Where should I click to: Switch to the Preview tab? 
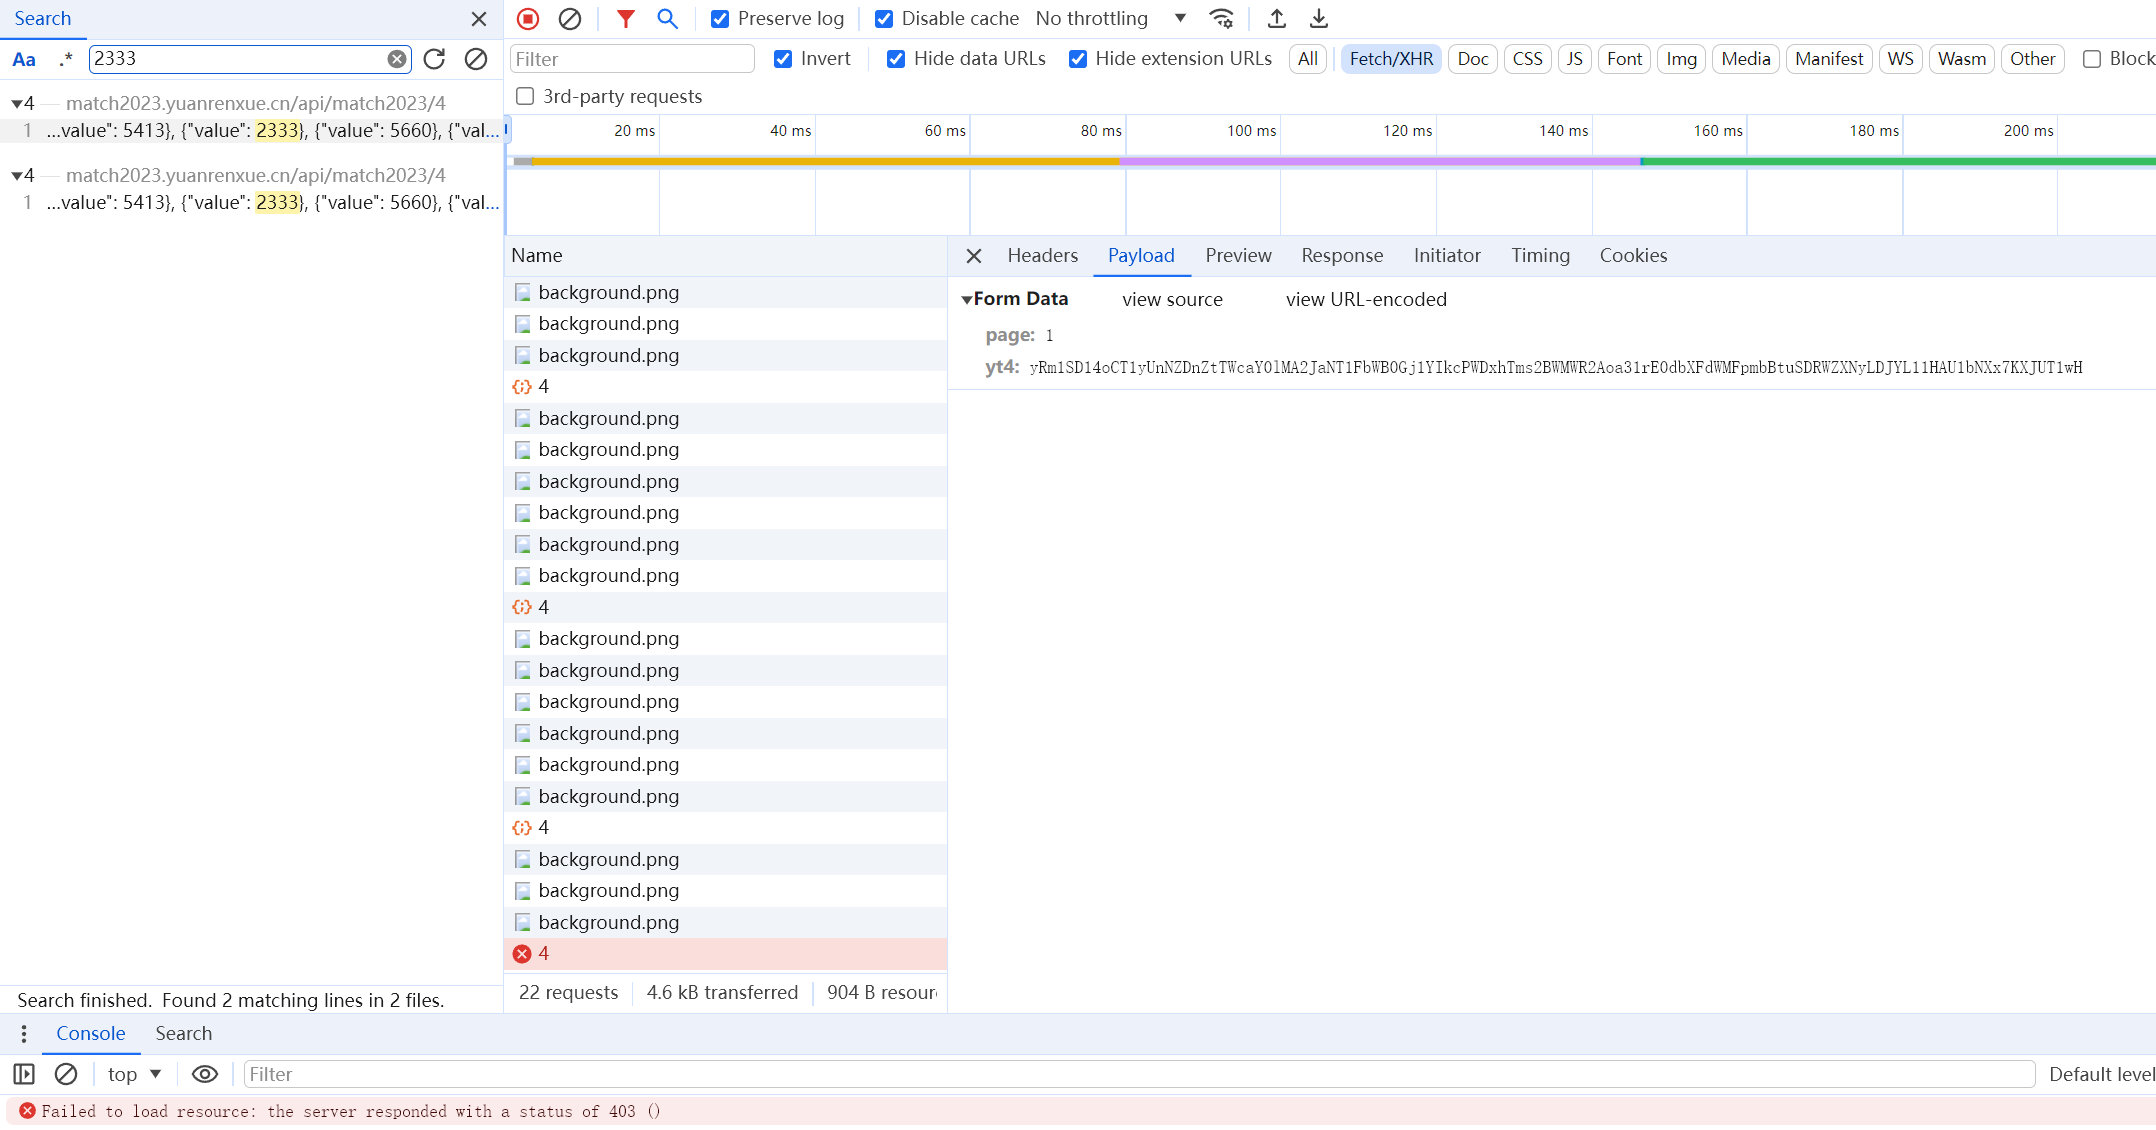pos(1238,256)
